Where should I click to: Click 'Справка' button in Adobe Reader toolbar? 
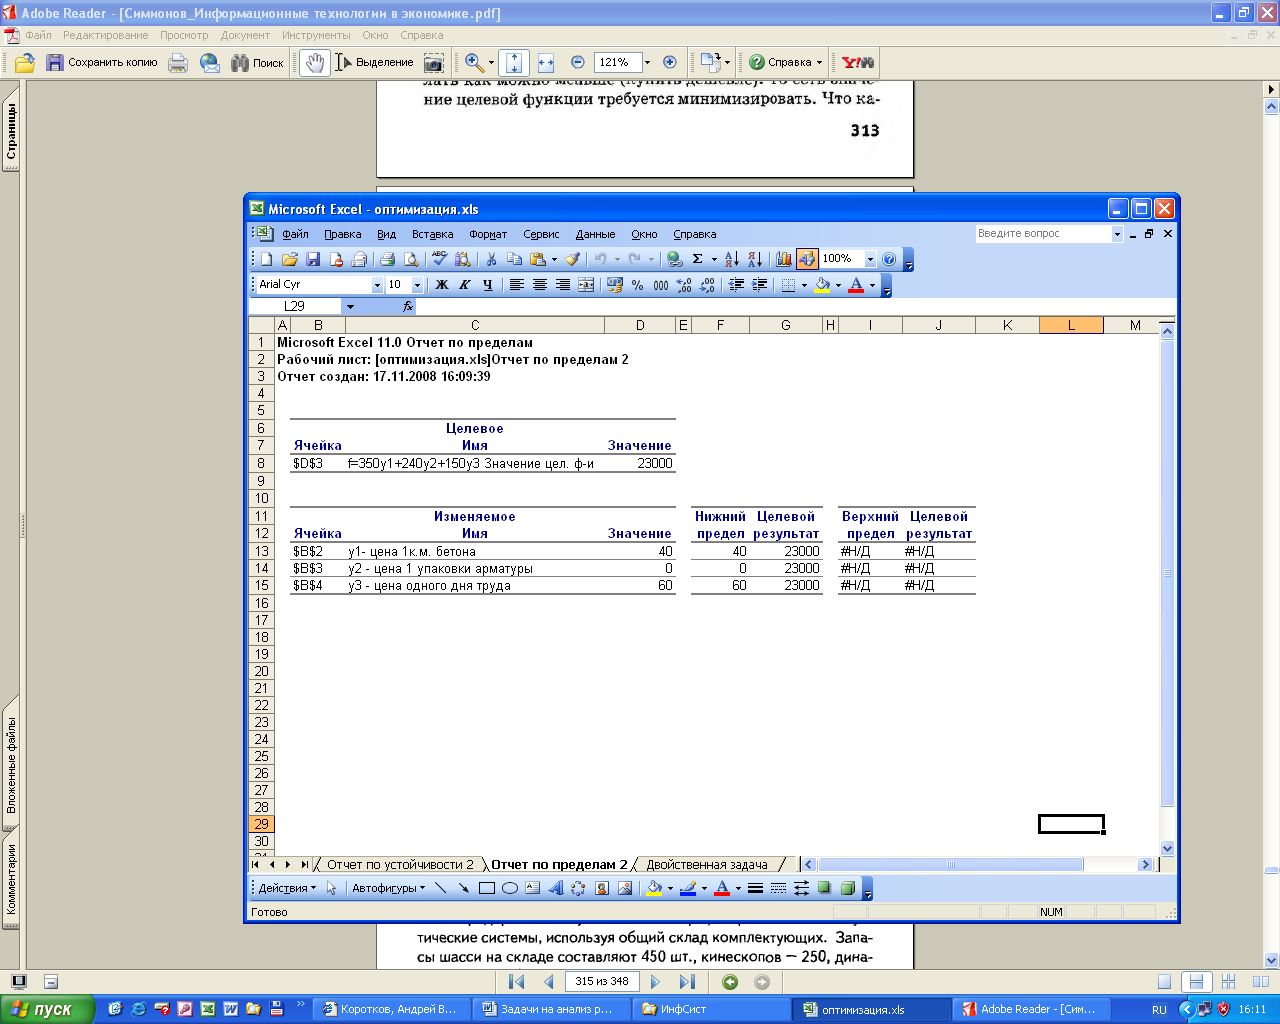pyautogui.click(x=786, y=63)
